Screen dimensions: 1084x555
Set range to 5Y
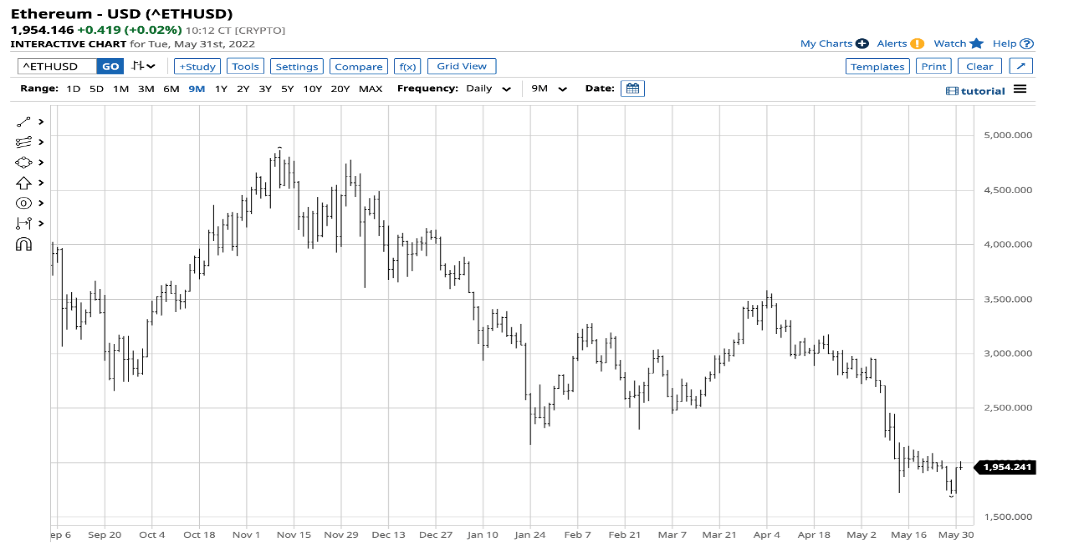[x=287, y=89]
